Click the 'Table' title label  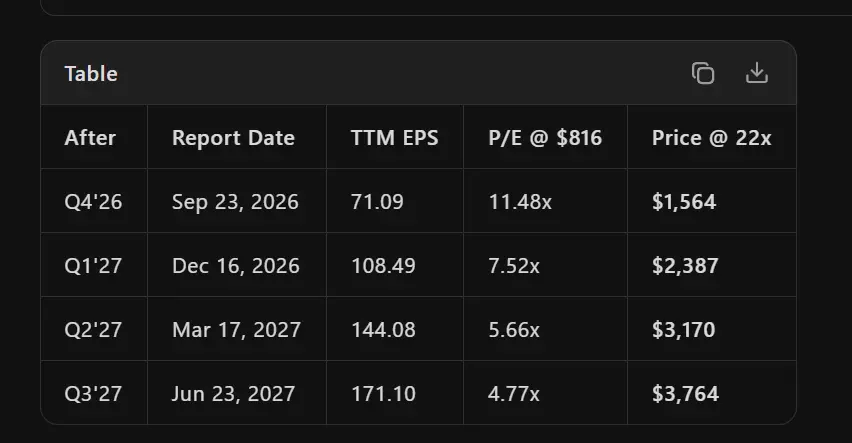[x=91, y=73]
